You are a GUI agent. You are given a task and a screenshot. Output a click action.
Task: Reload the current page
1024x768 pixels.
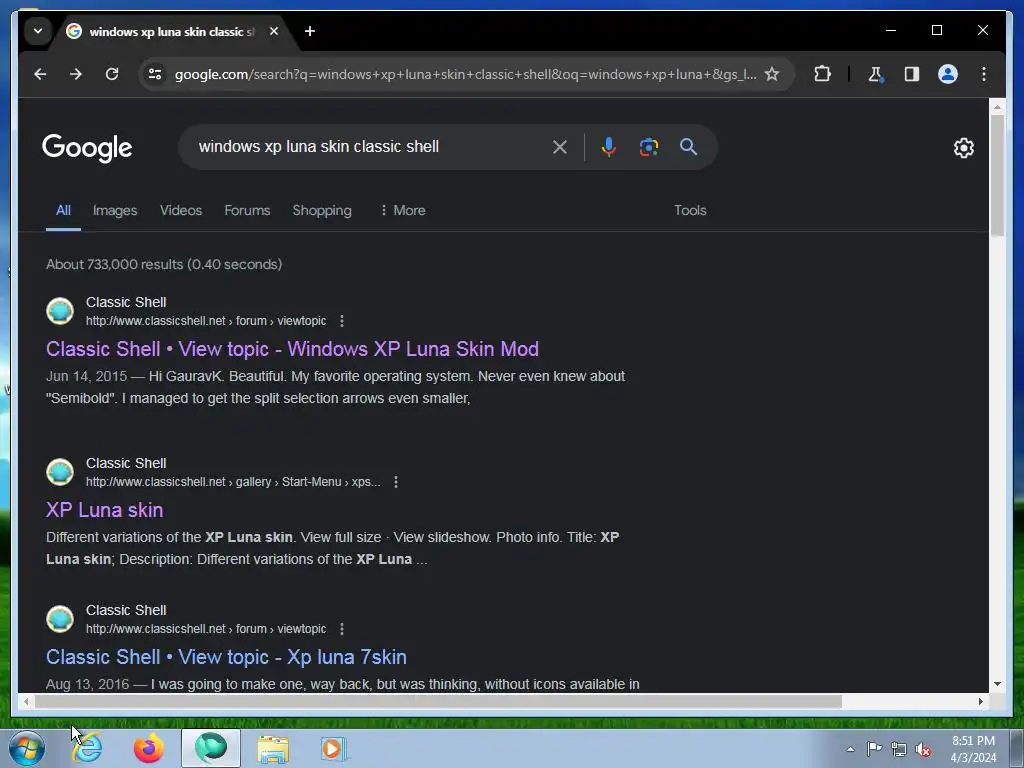(x=112, y=74)
